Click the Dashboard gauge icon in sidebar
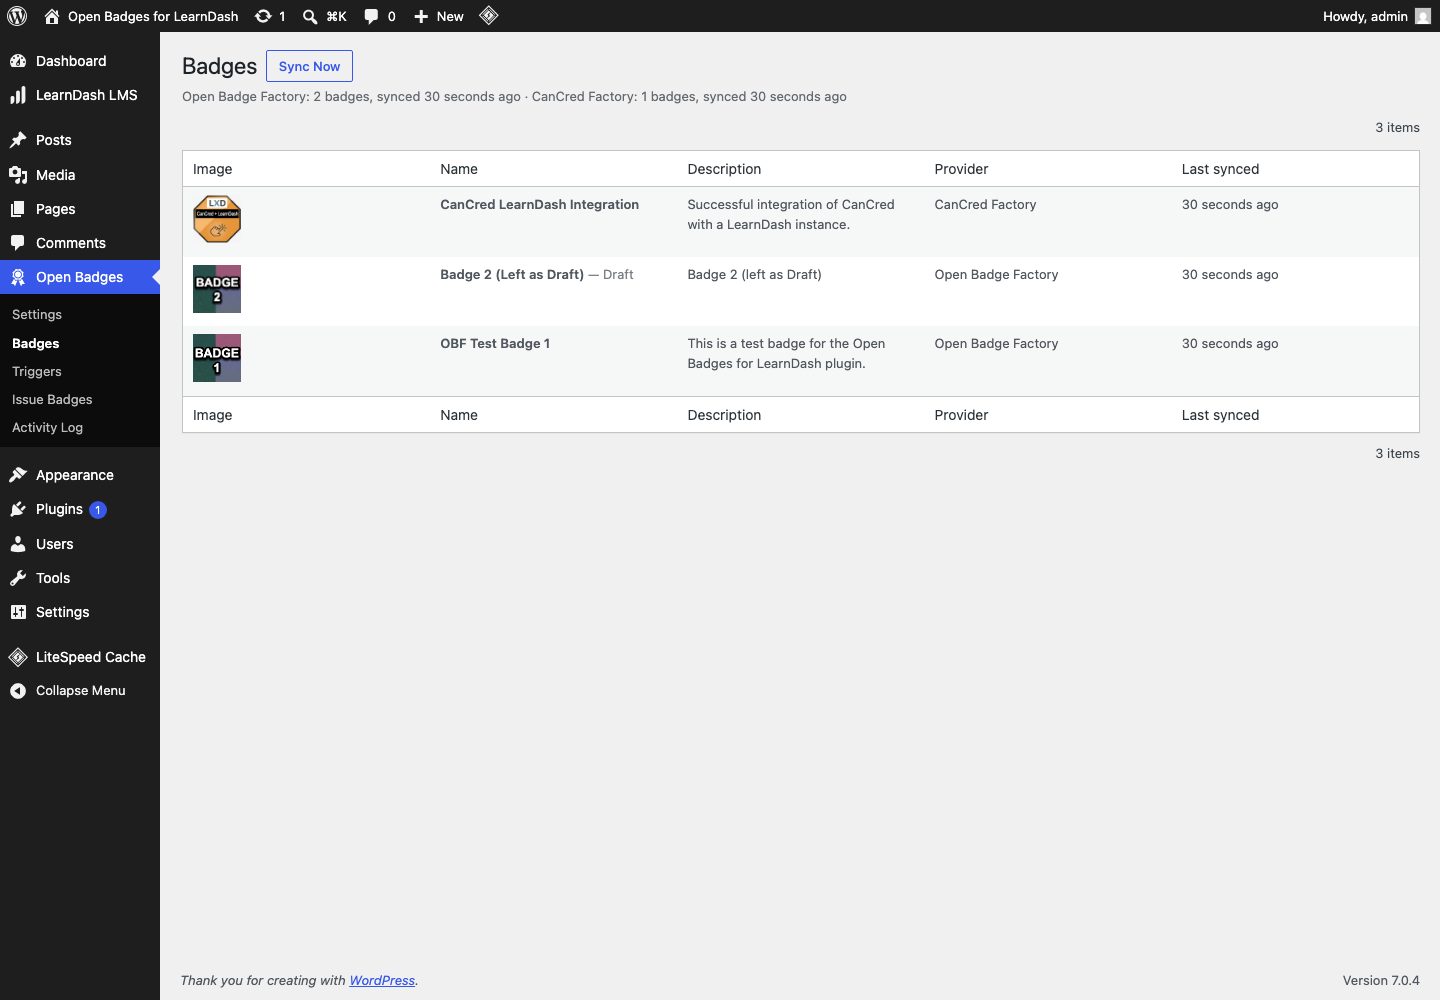The image size is (1440, 1000). (x=18, y=61)
